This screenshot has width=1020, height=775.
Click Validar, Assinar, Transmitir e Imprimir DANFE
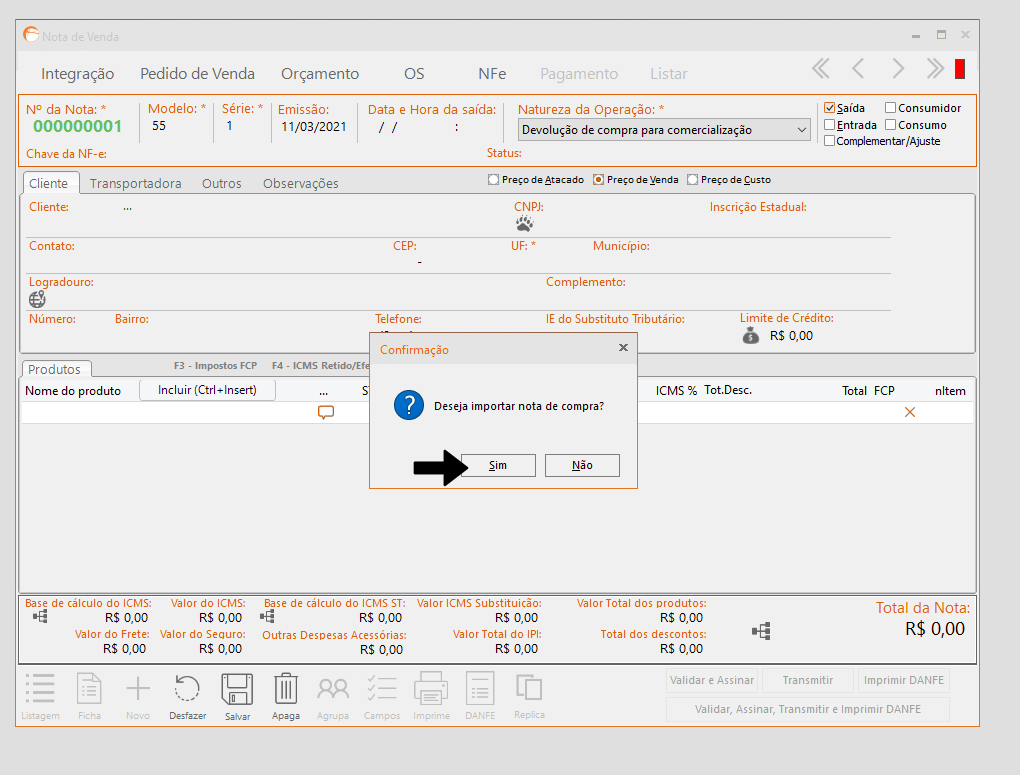(x=807, y=709)
